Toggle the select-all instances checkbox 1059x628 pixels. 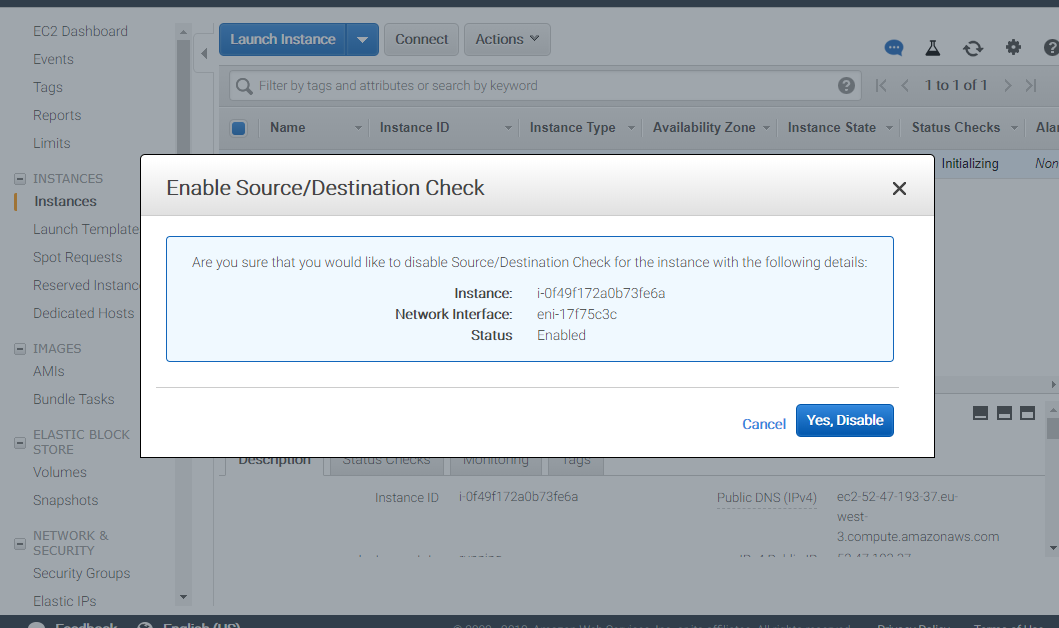pos(236,127)
